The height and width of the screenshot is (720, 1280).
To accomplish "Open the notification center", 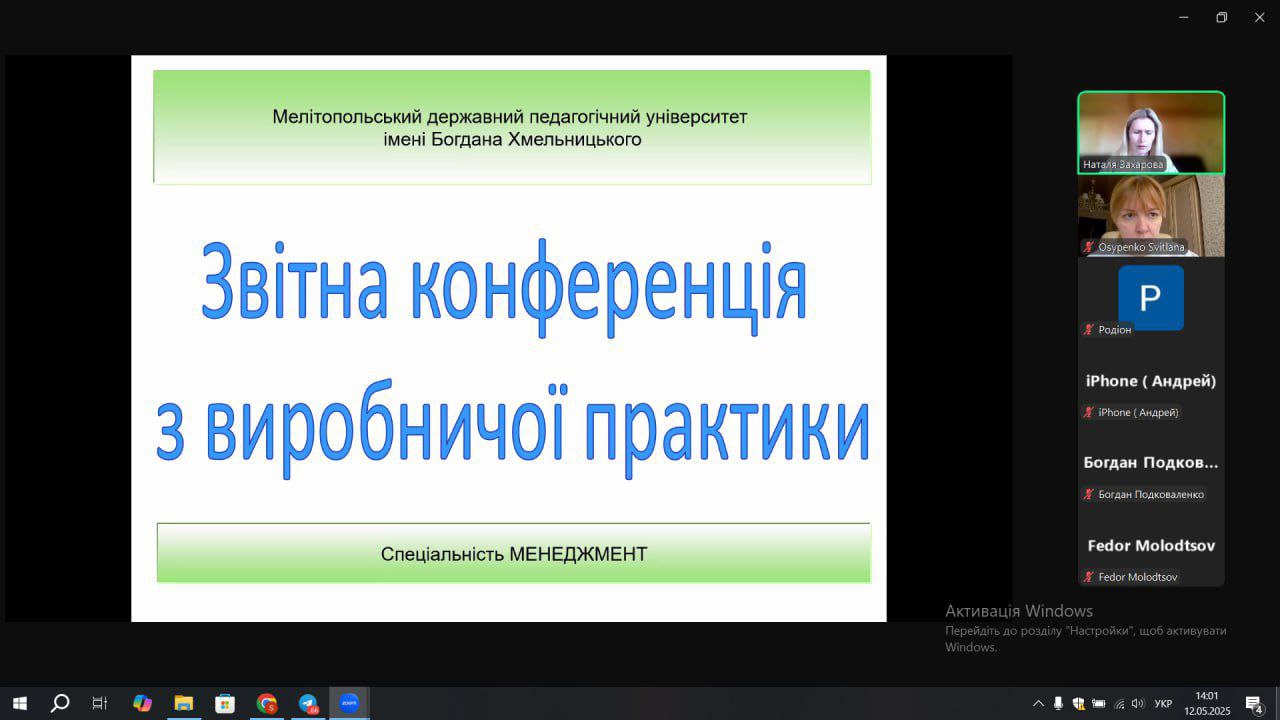I will tap(1254, 704).
